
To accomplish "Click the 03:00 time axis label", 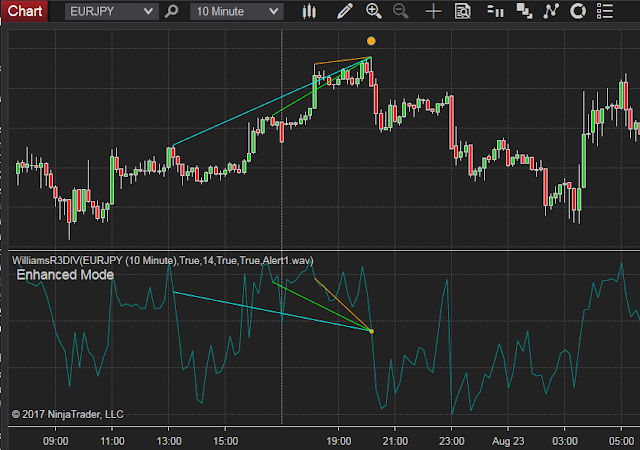I will click(565, 441).
